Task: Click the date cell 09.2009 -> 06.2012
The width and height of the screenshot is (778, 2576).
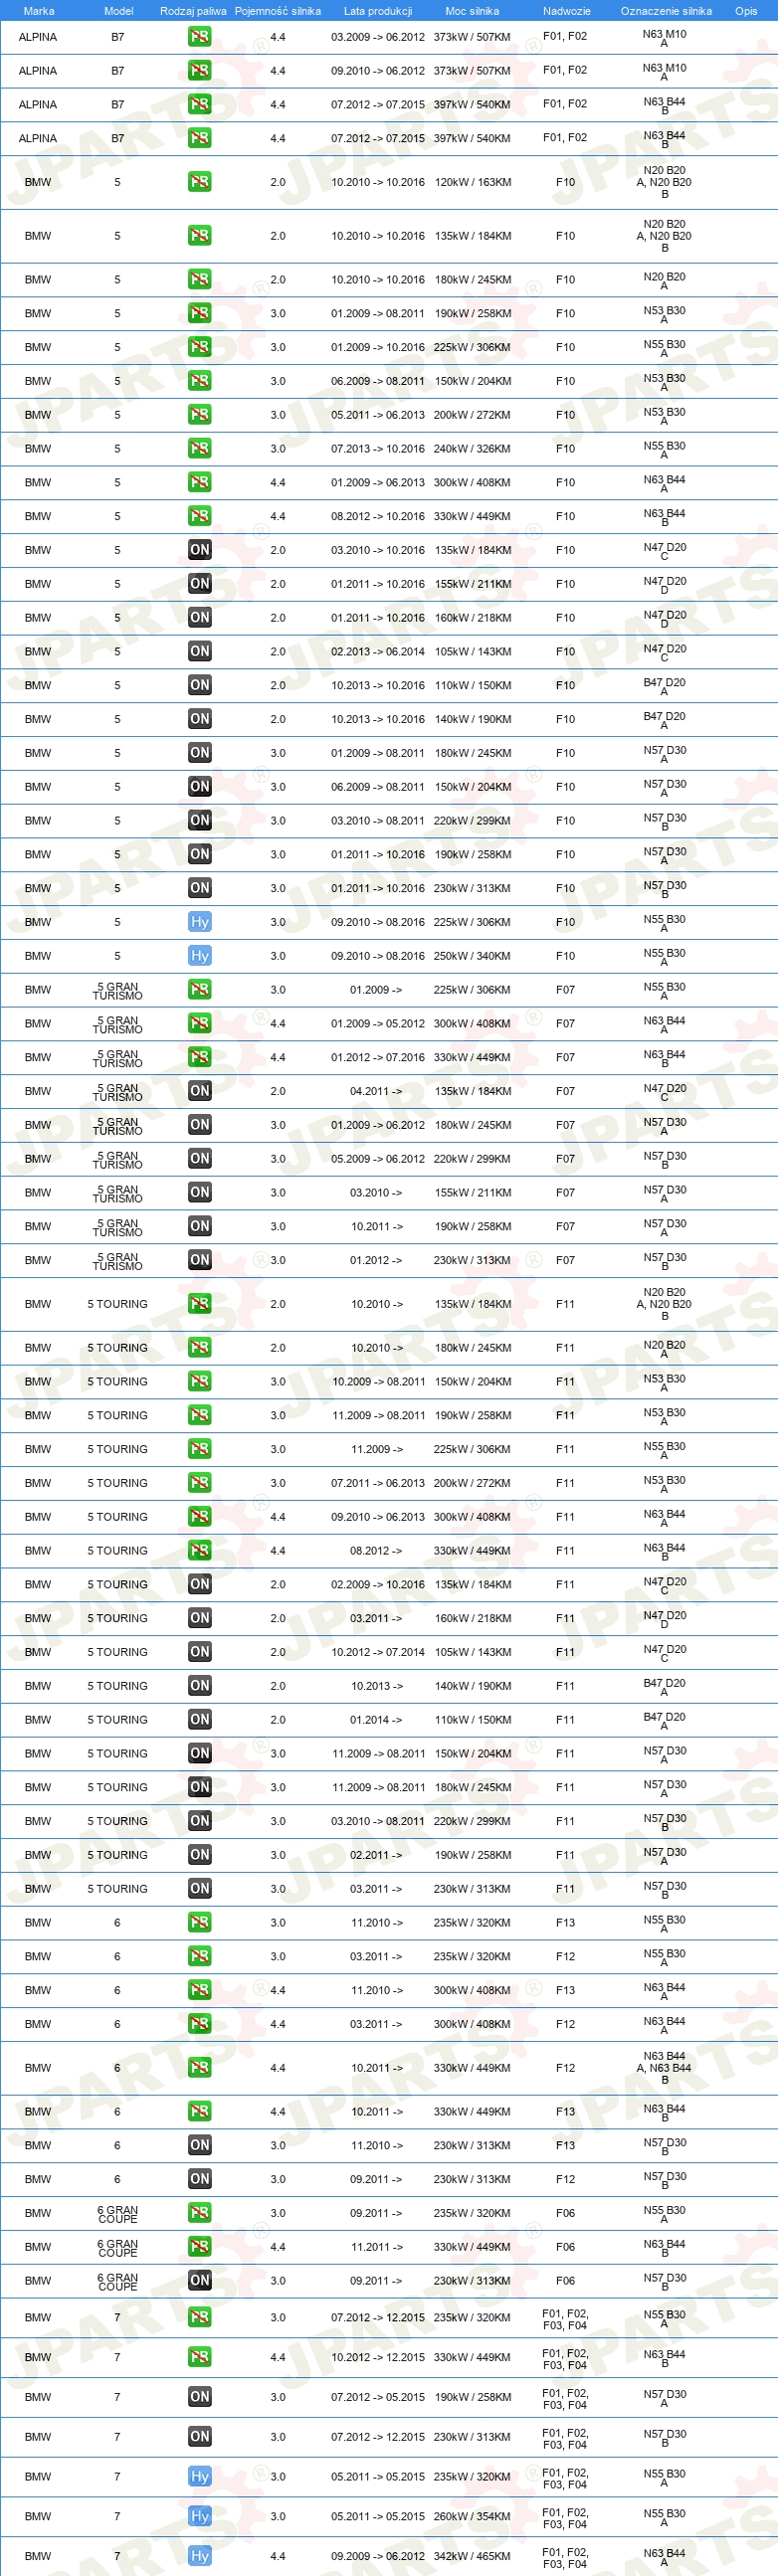Action: (x=378, y=2556)
